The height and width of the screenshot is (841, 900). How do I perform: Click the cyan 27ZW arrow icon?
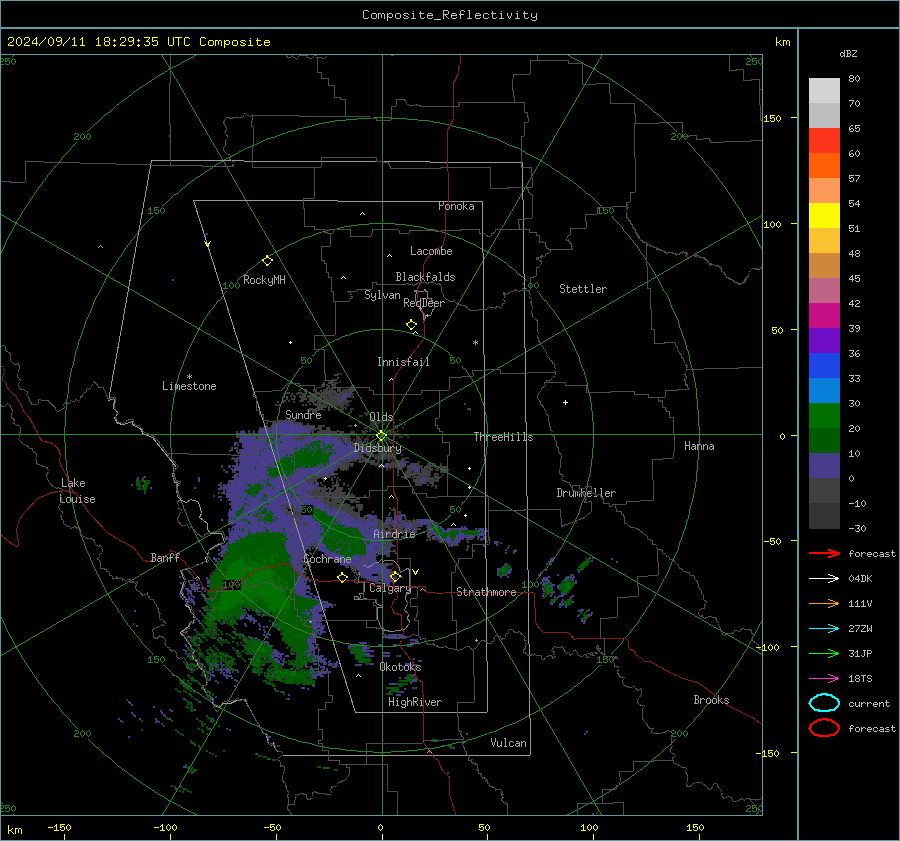(824, 629)
